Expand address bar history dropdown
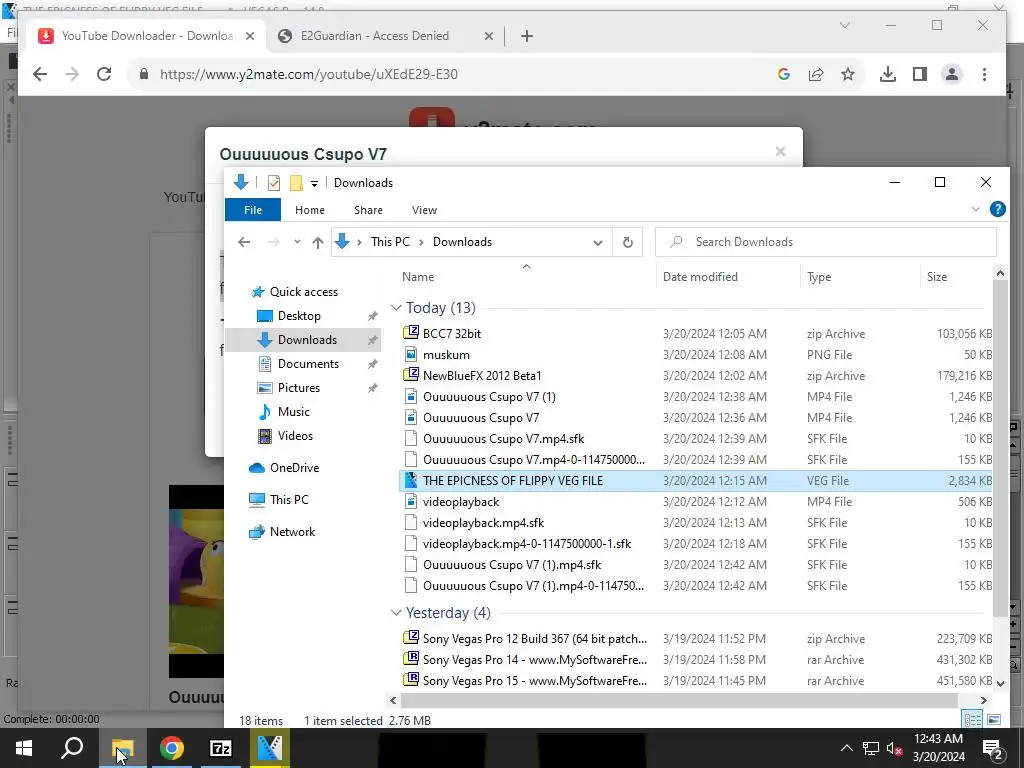This screenshot has width=1024, height=768. [x=598, y=242]
